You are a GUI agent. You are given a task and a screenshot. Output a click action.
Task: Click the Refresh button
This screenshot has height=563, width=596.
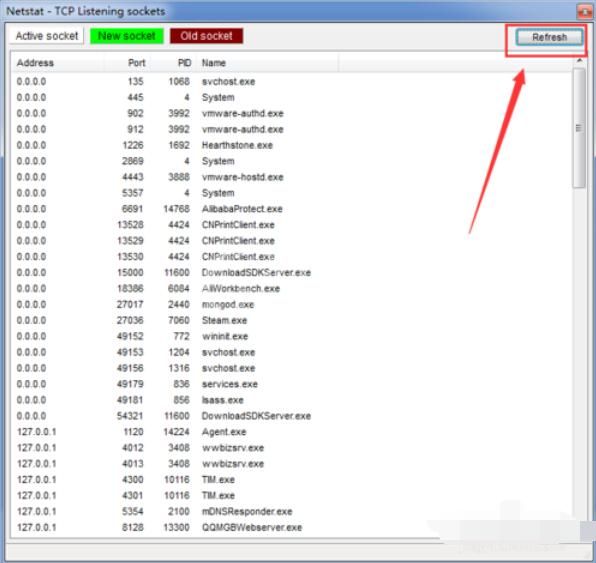click(x=549, y=37)
